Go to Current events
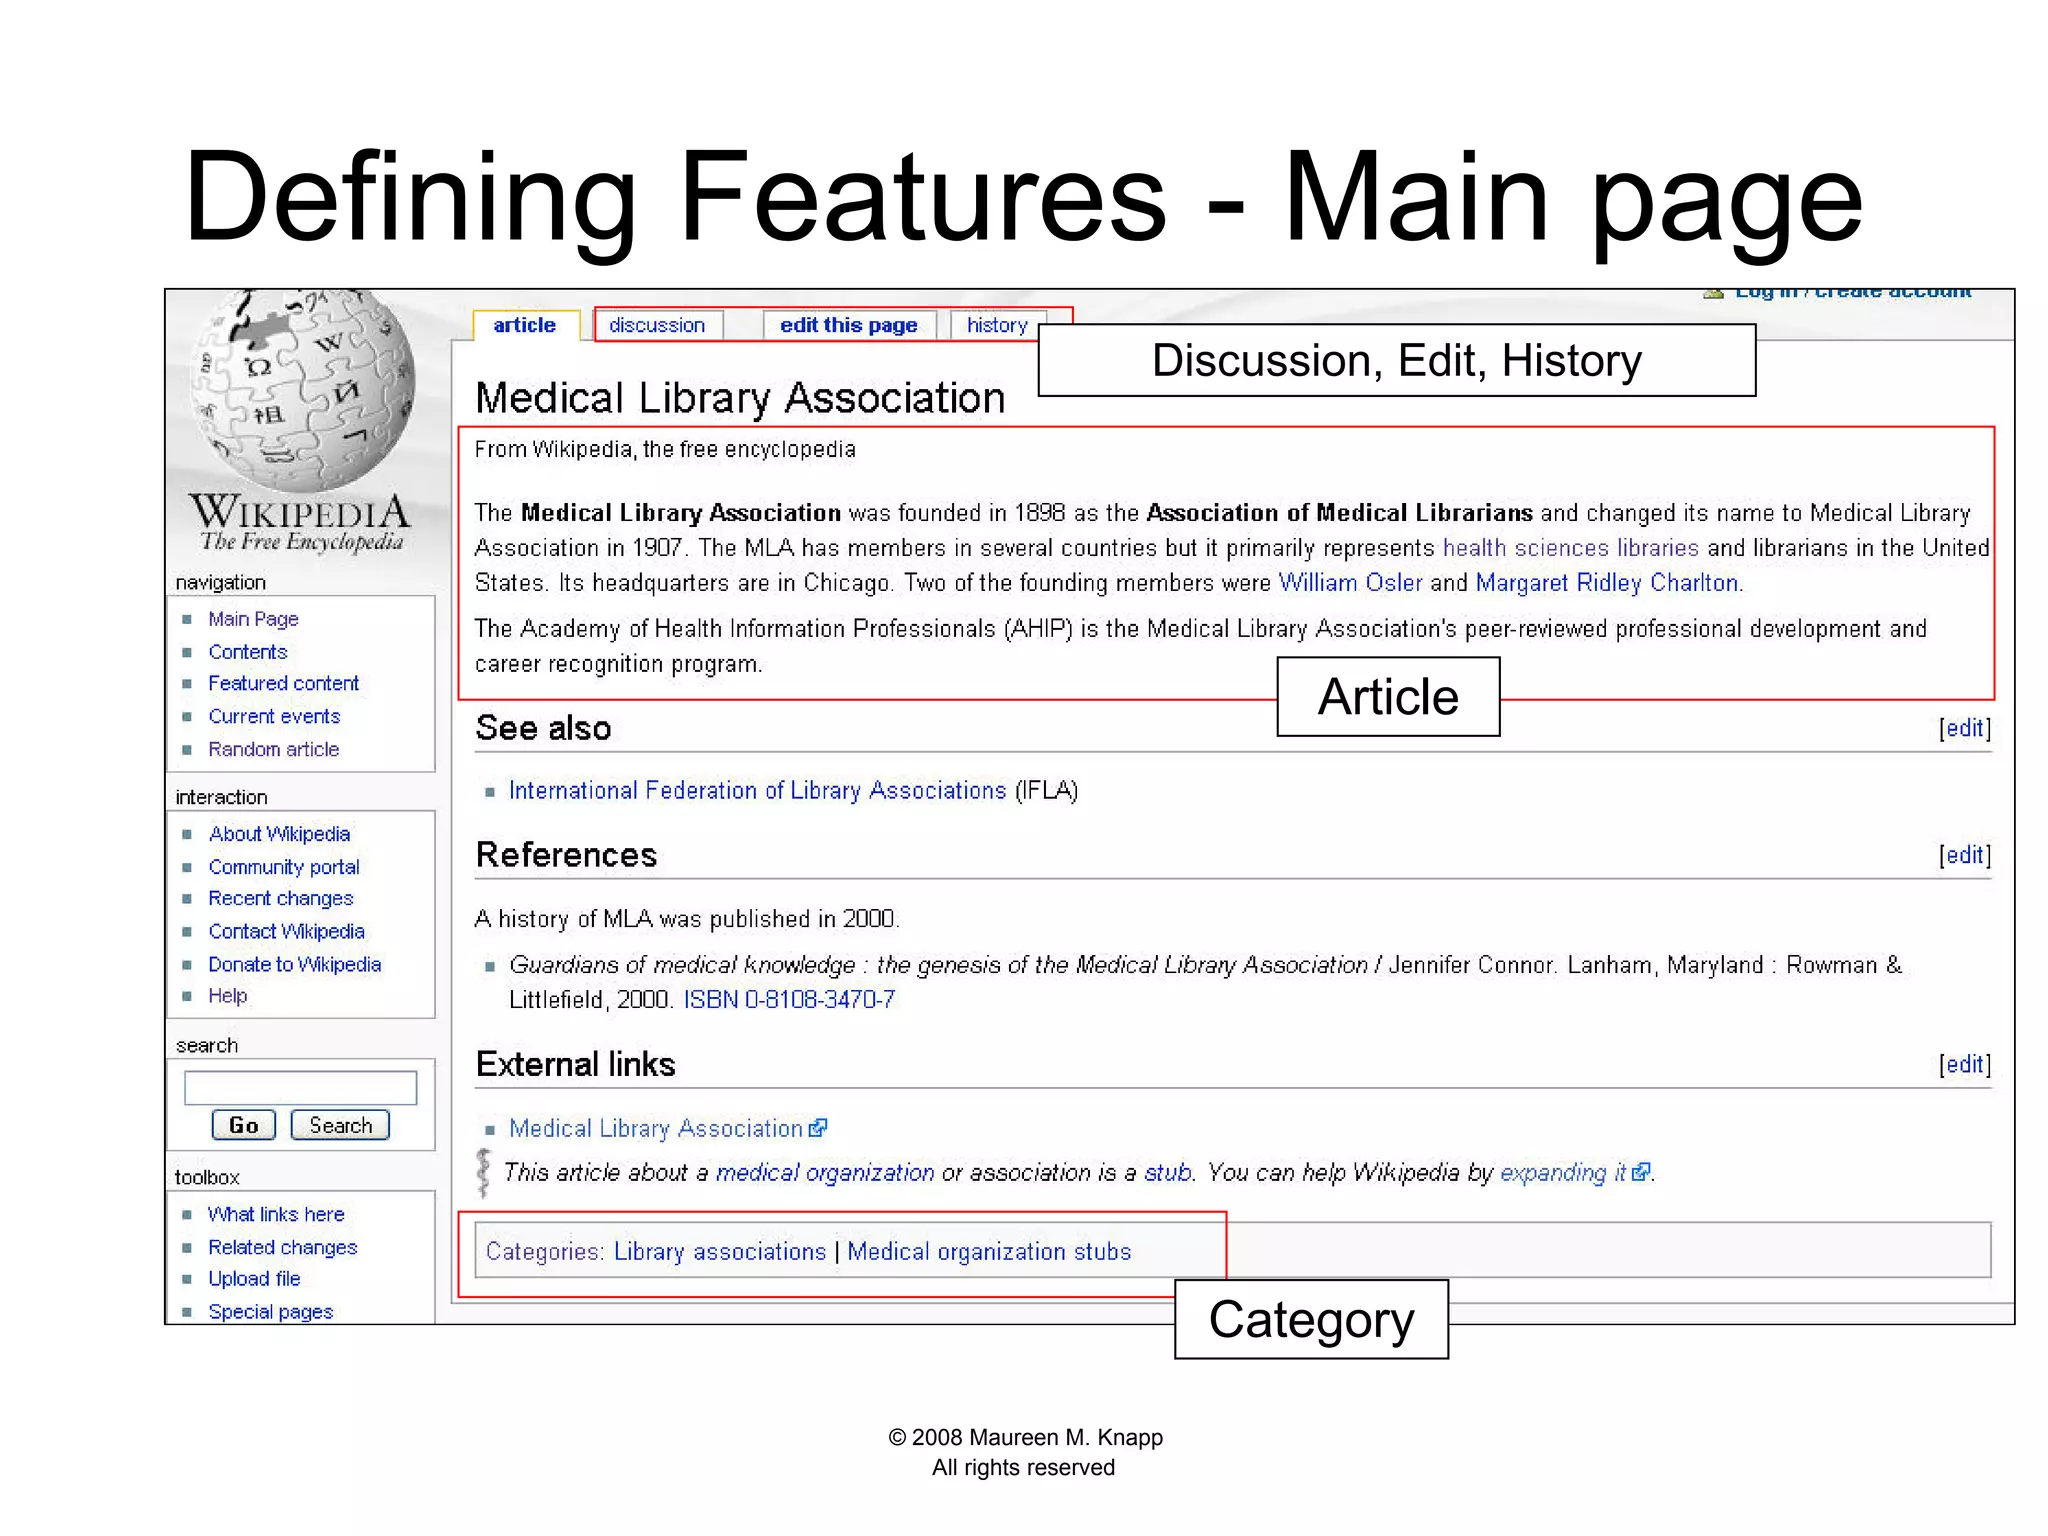Screen dimensions: 2048x1536 point(274,716)
